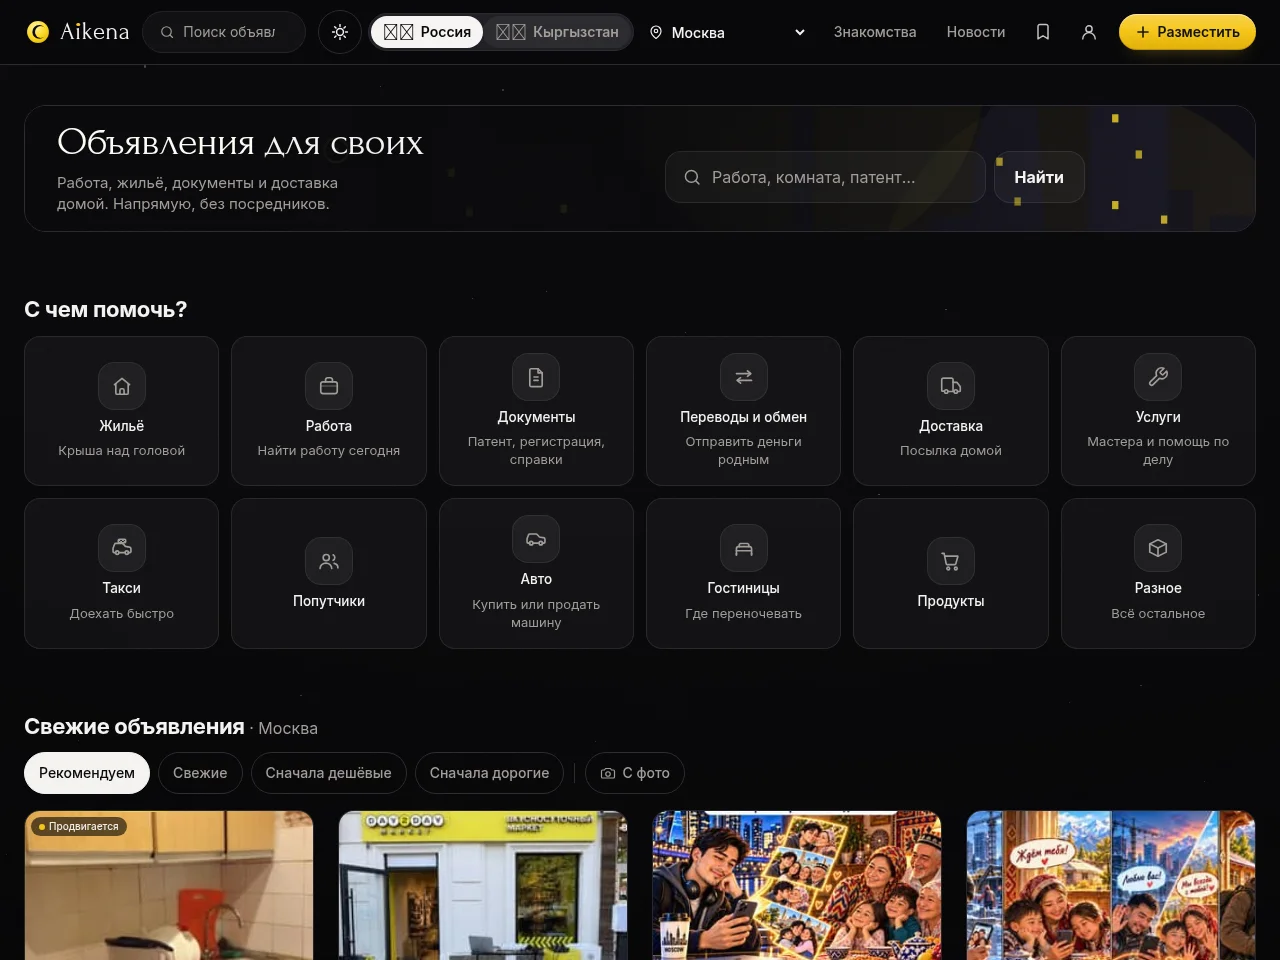Open the Продукты category cart icon
The width and height of the screenshot is (1280, 960).
951,561
